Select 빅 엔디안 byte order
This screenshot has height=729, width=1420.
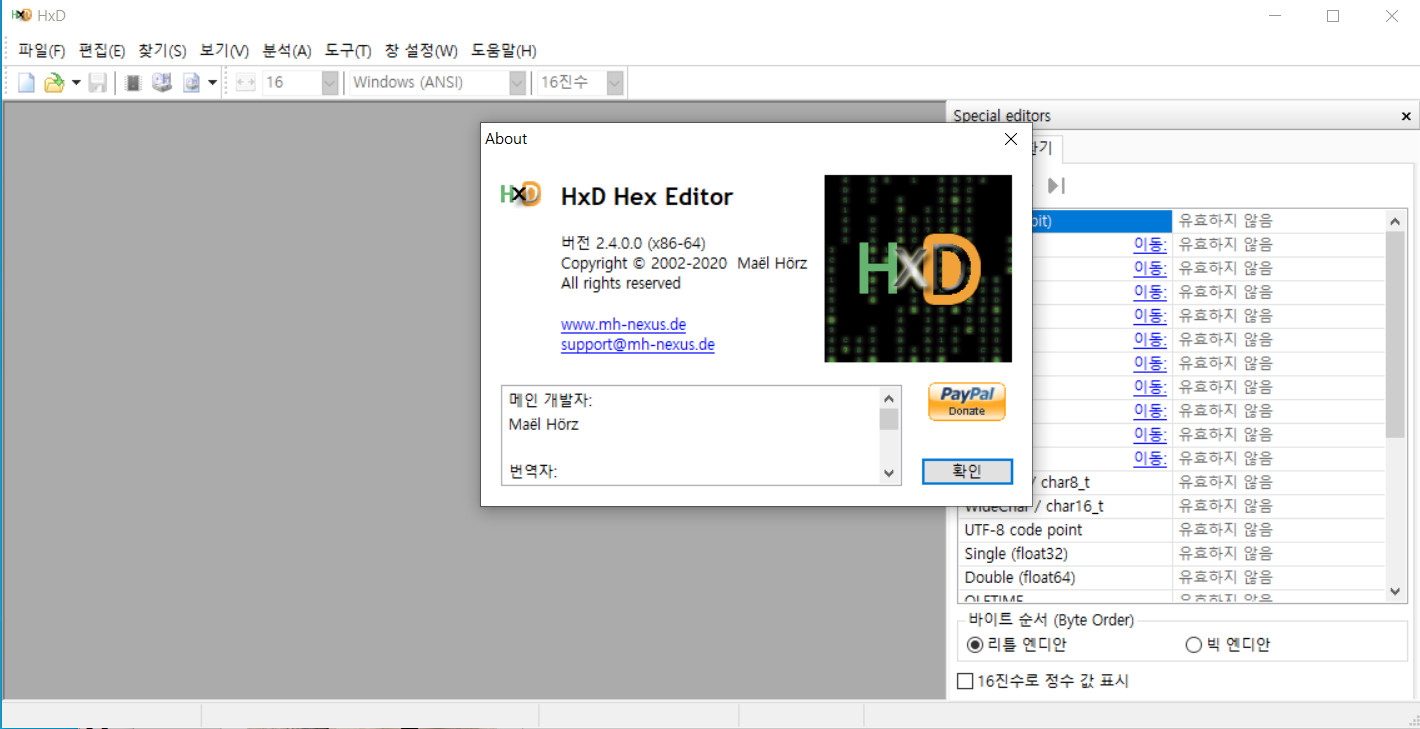pyautogui.click(x=1227, y=645)
